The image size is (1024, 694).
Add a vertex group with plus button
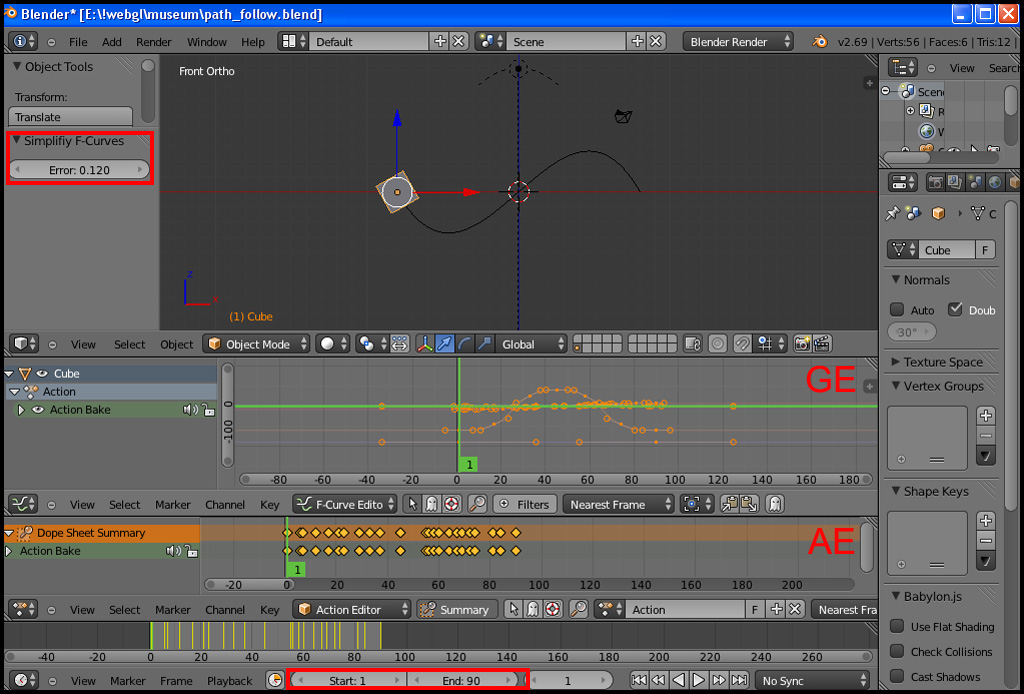coord(985,415)
